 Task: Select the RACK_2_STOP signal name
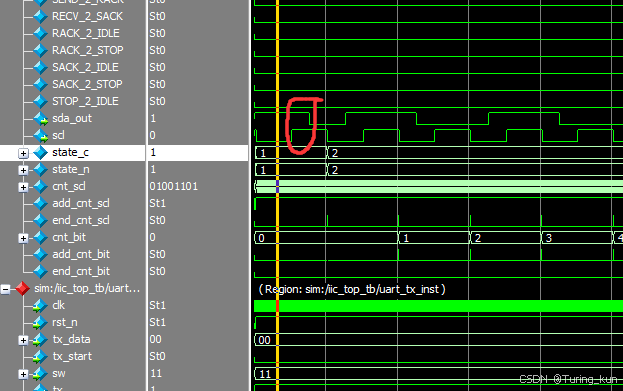pos(88,50)
